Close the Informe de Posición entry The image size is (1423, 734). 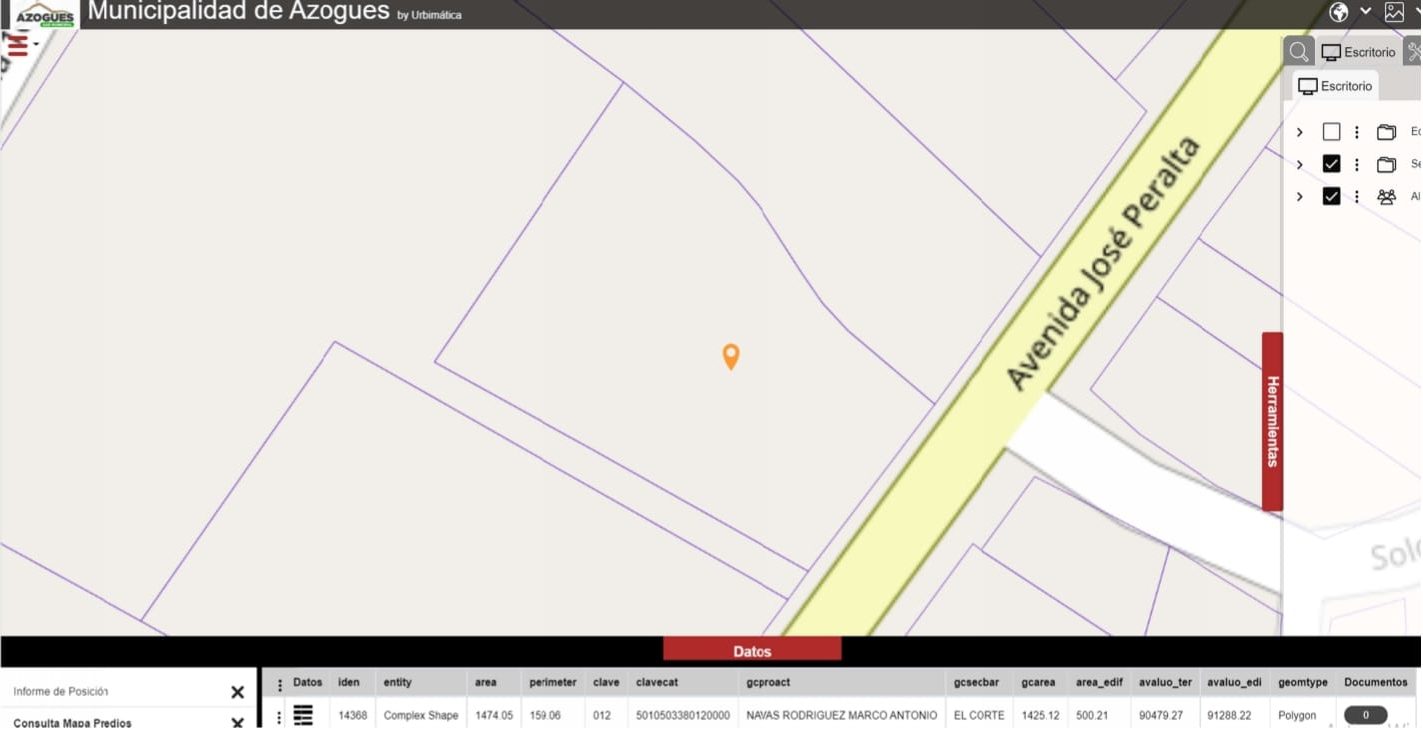[x=237, y=692]
